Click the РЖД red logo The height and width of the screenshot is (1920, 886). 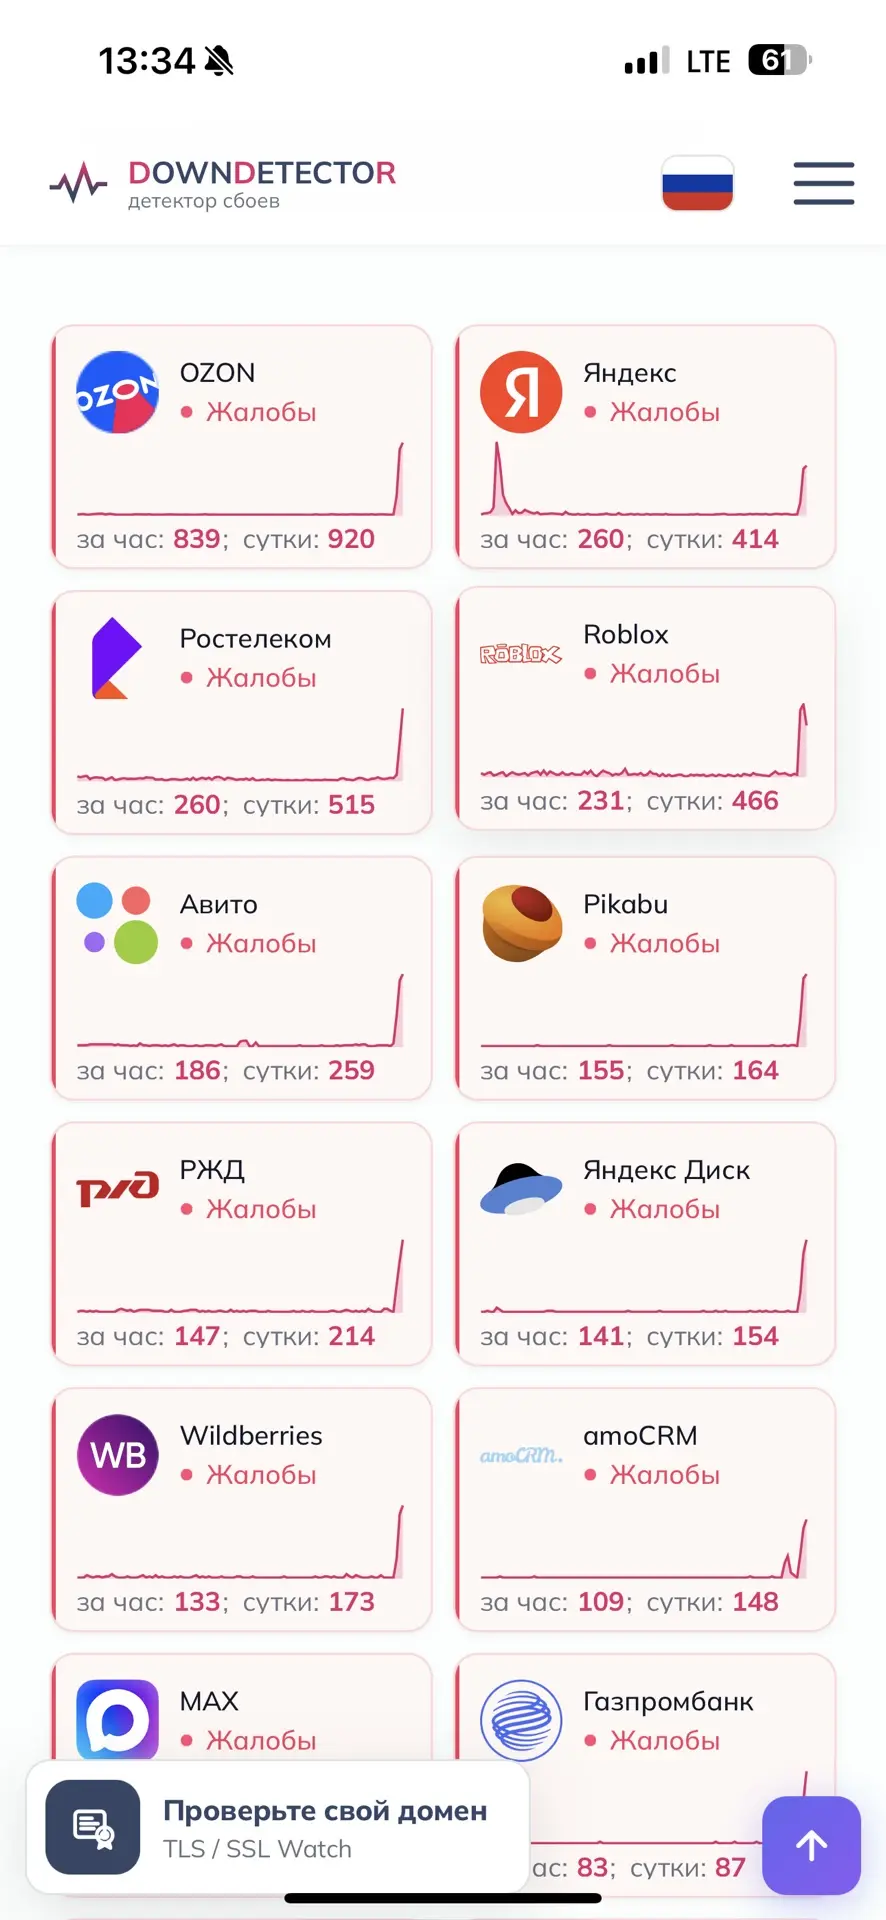point(118,1188)
